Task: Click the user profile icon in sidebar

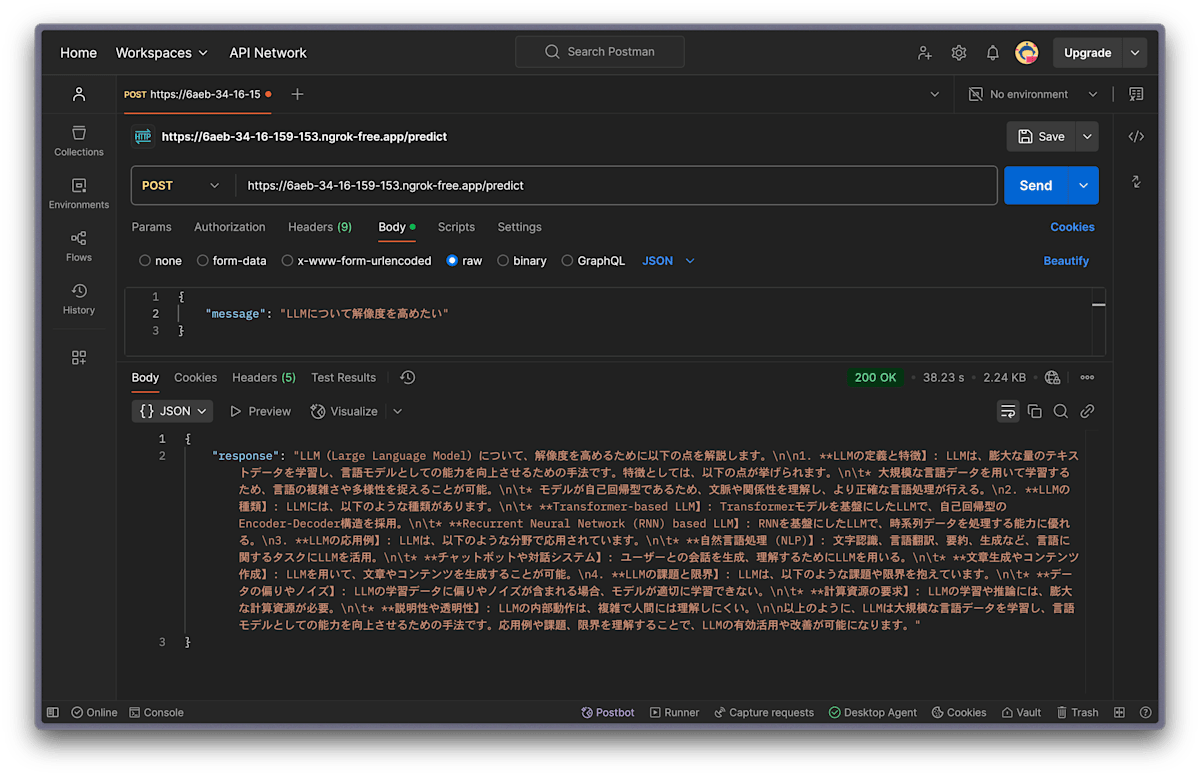Action: click(x=79, y=94)
